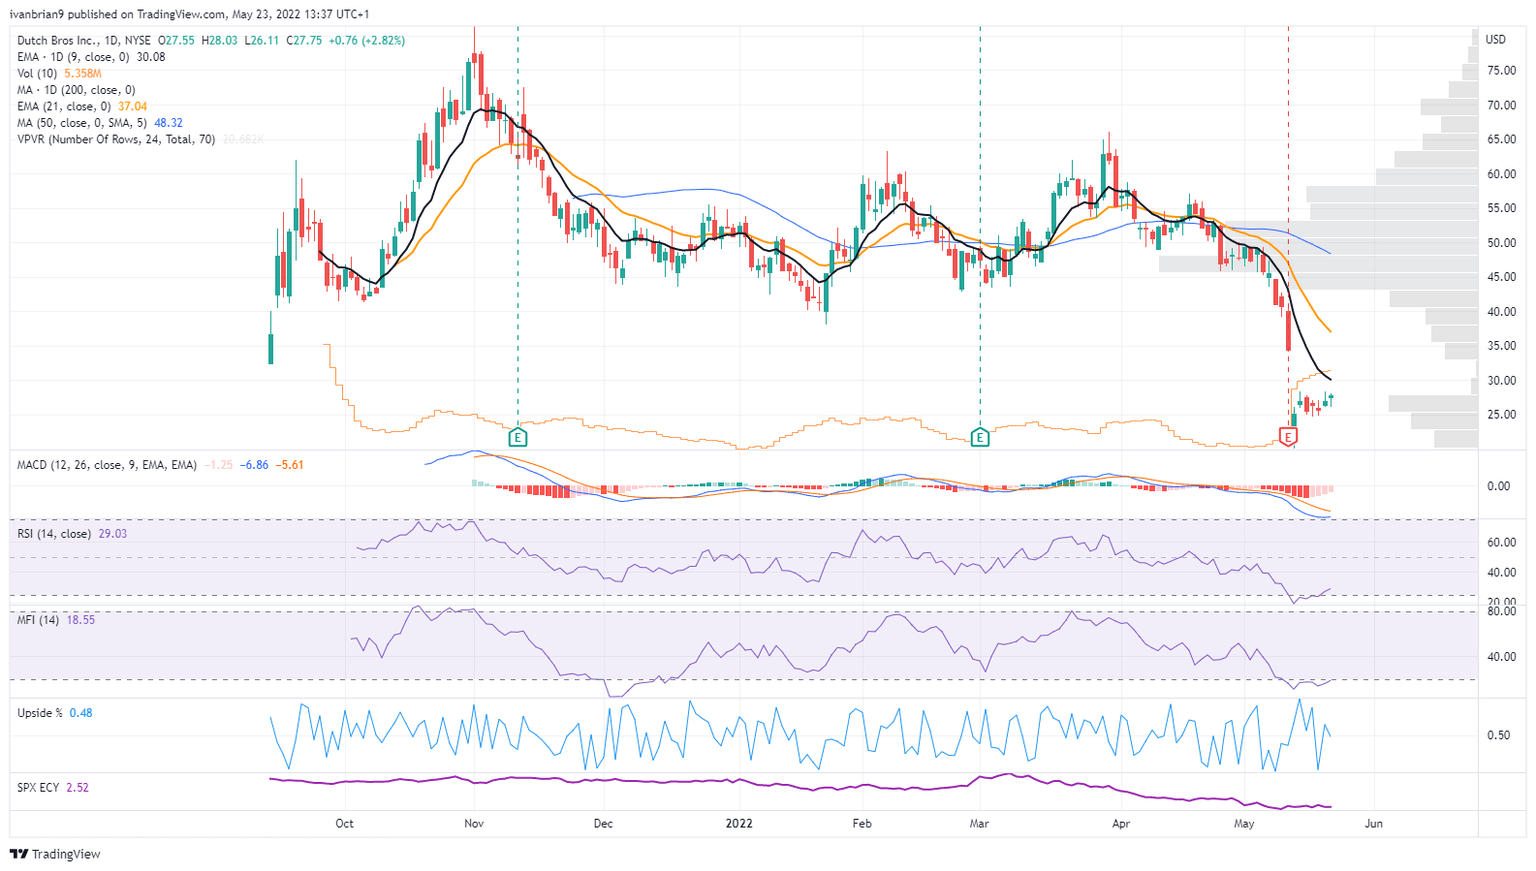Image resolution: width=1536 pixels, height=871 pixels.
Task: Click the 30.00 price axis label
Action: (x=1501, y=381)
